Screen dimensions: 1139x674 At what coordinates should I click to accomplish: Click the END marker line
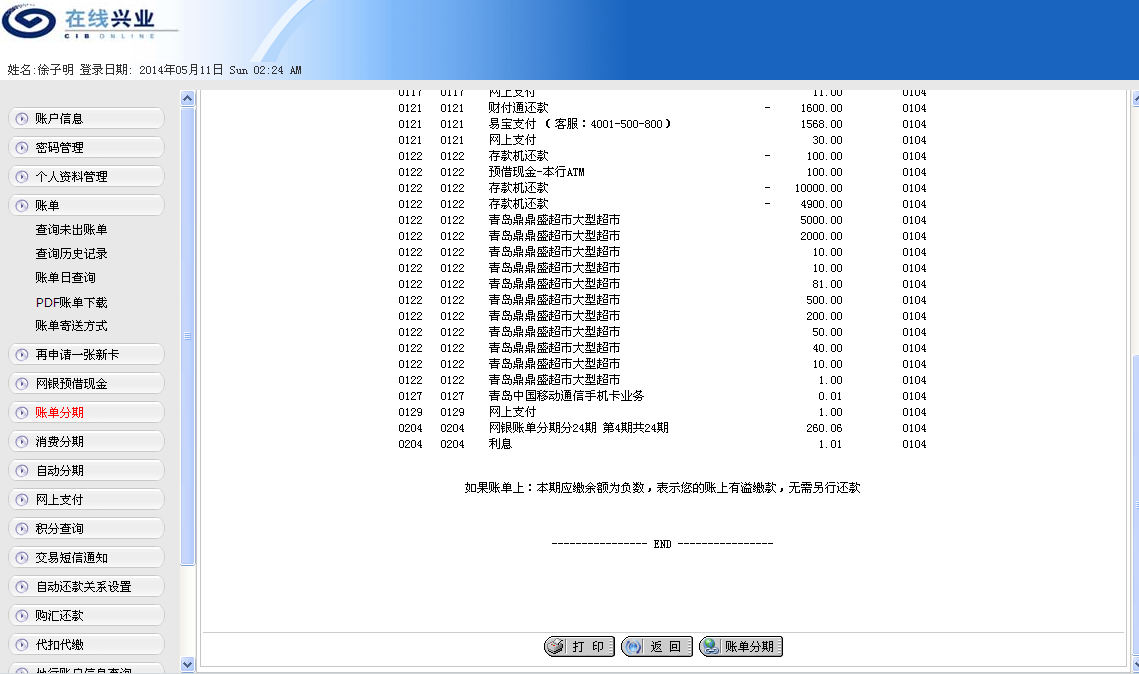[662, 544]
